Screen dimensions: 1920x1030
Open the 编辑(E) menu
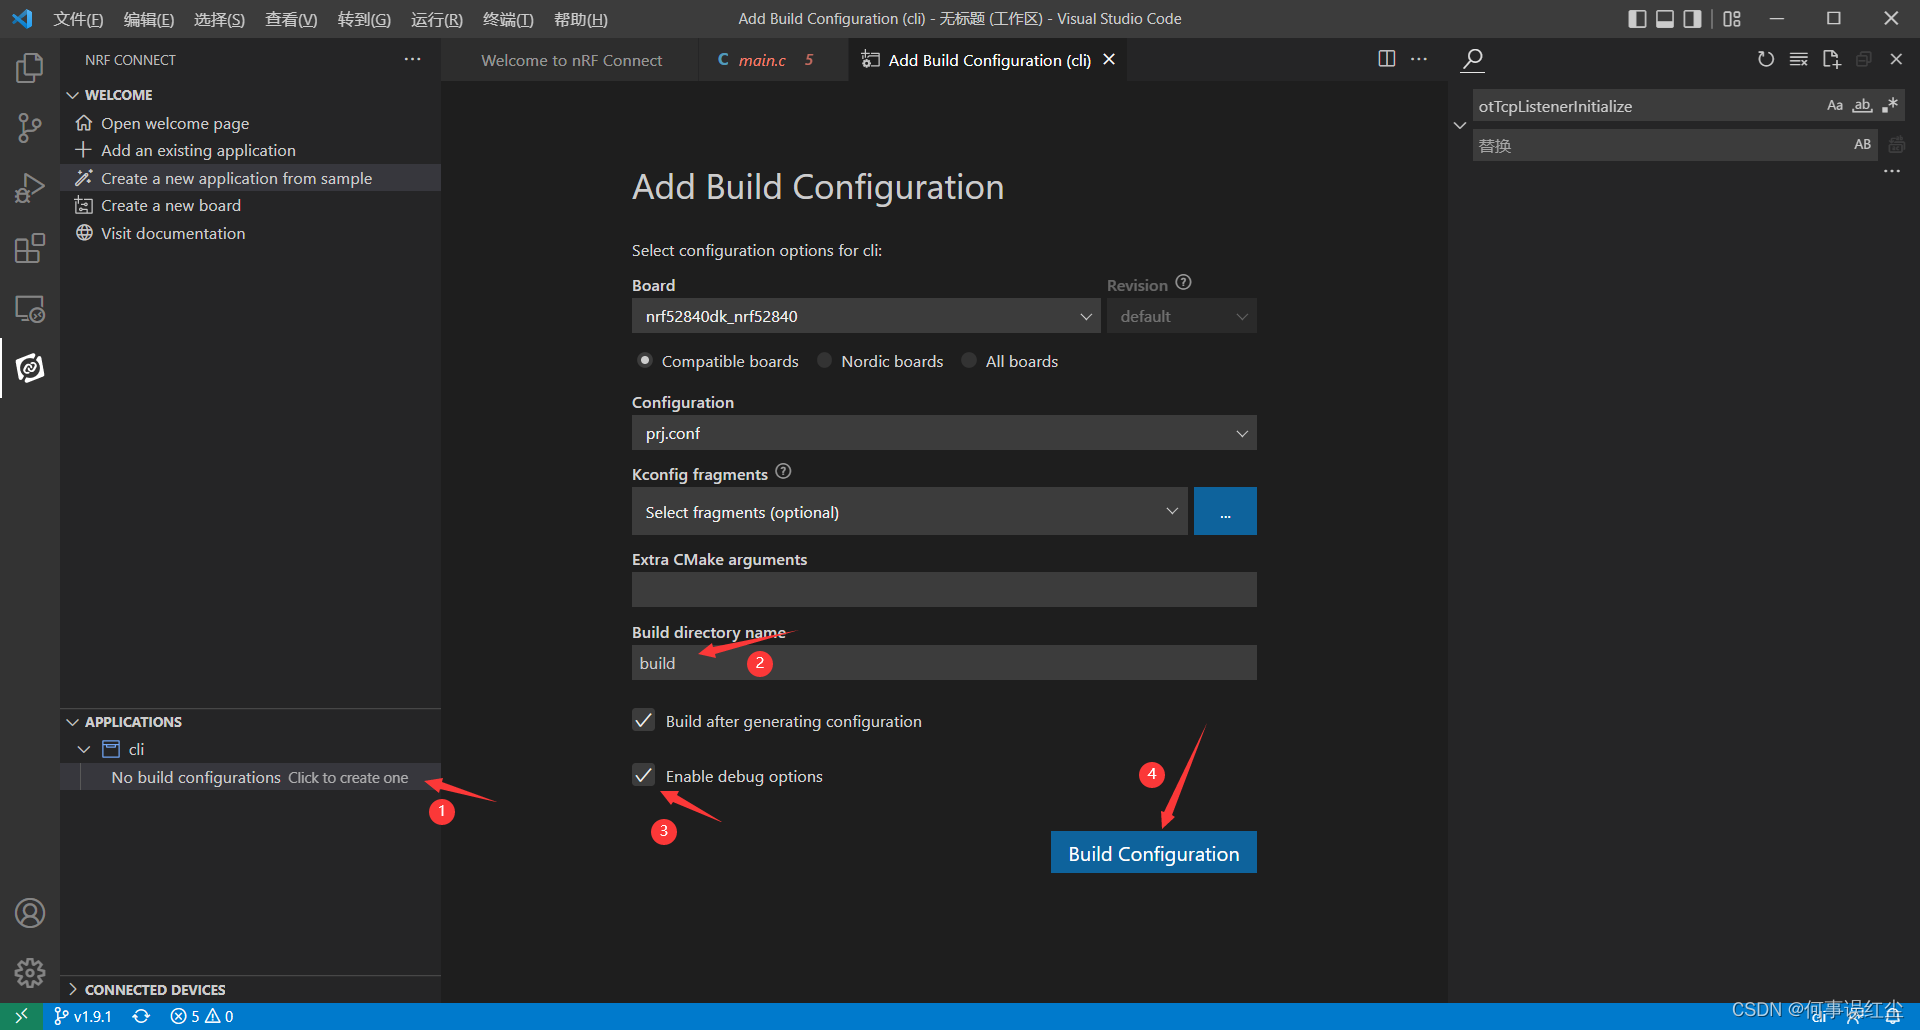149,19
